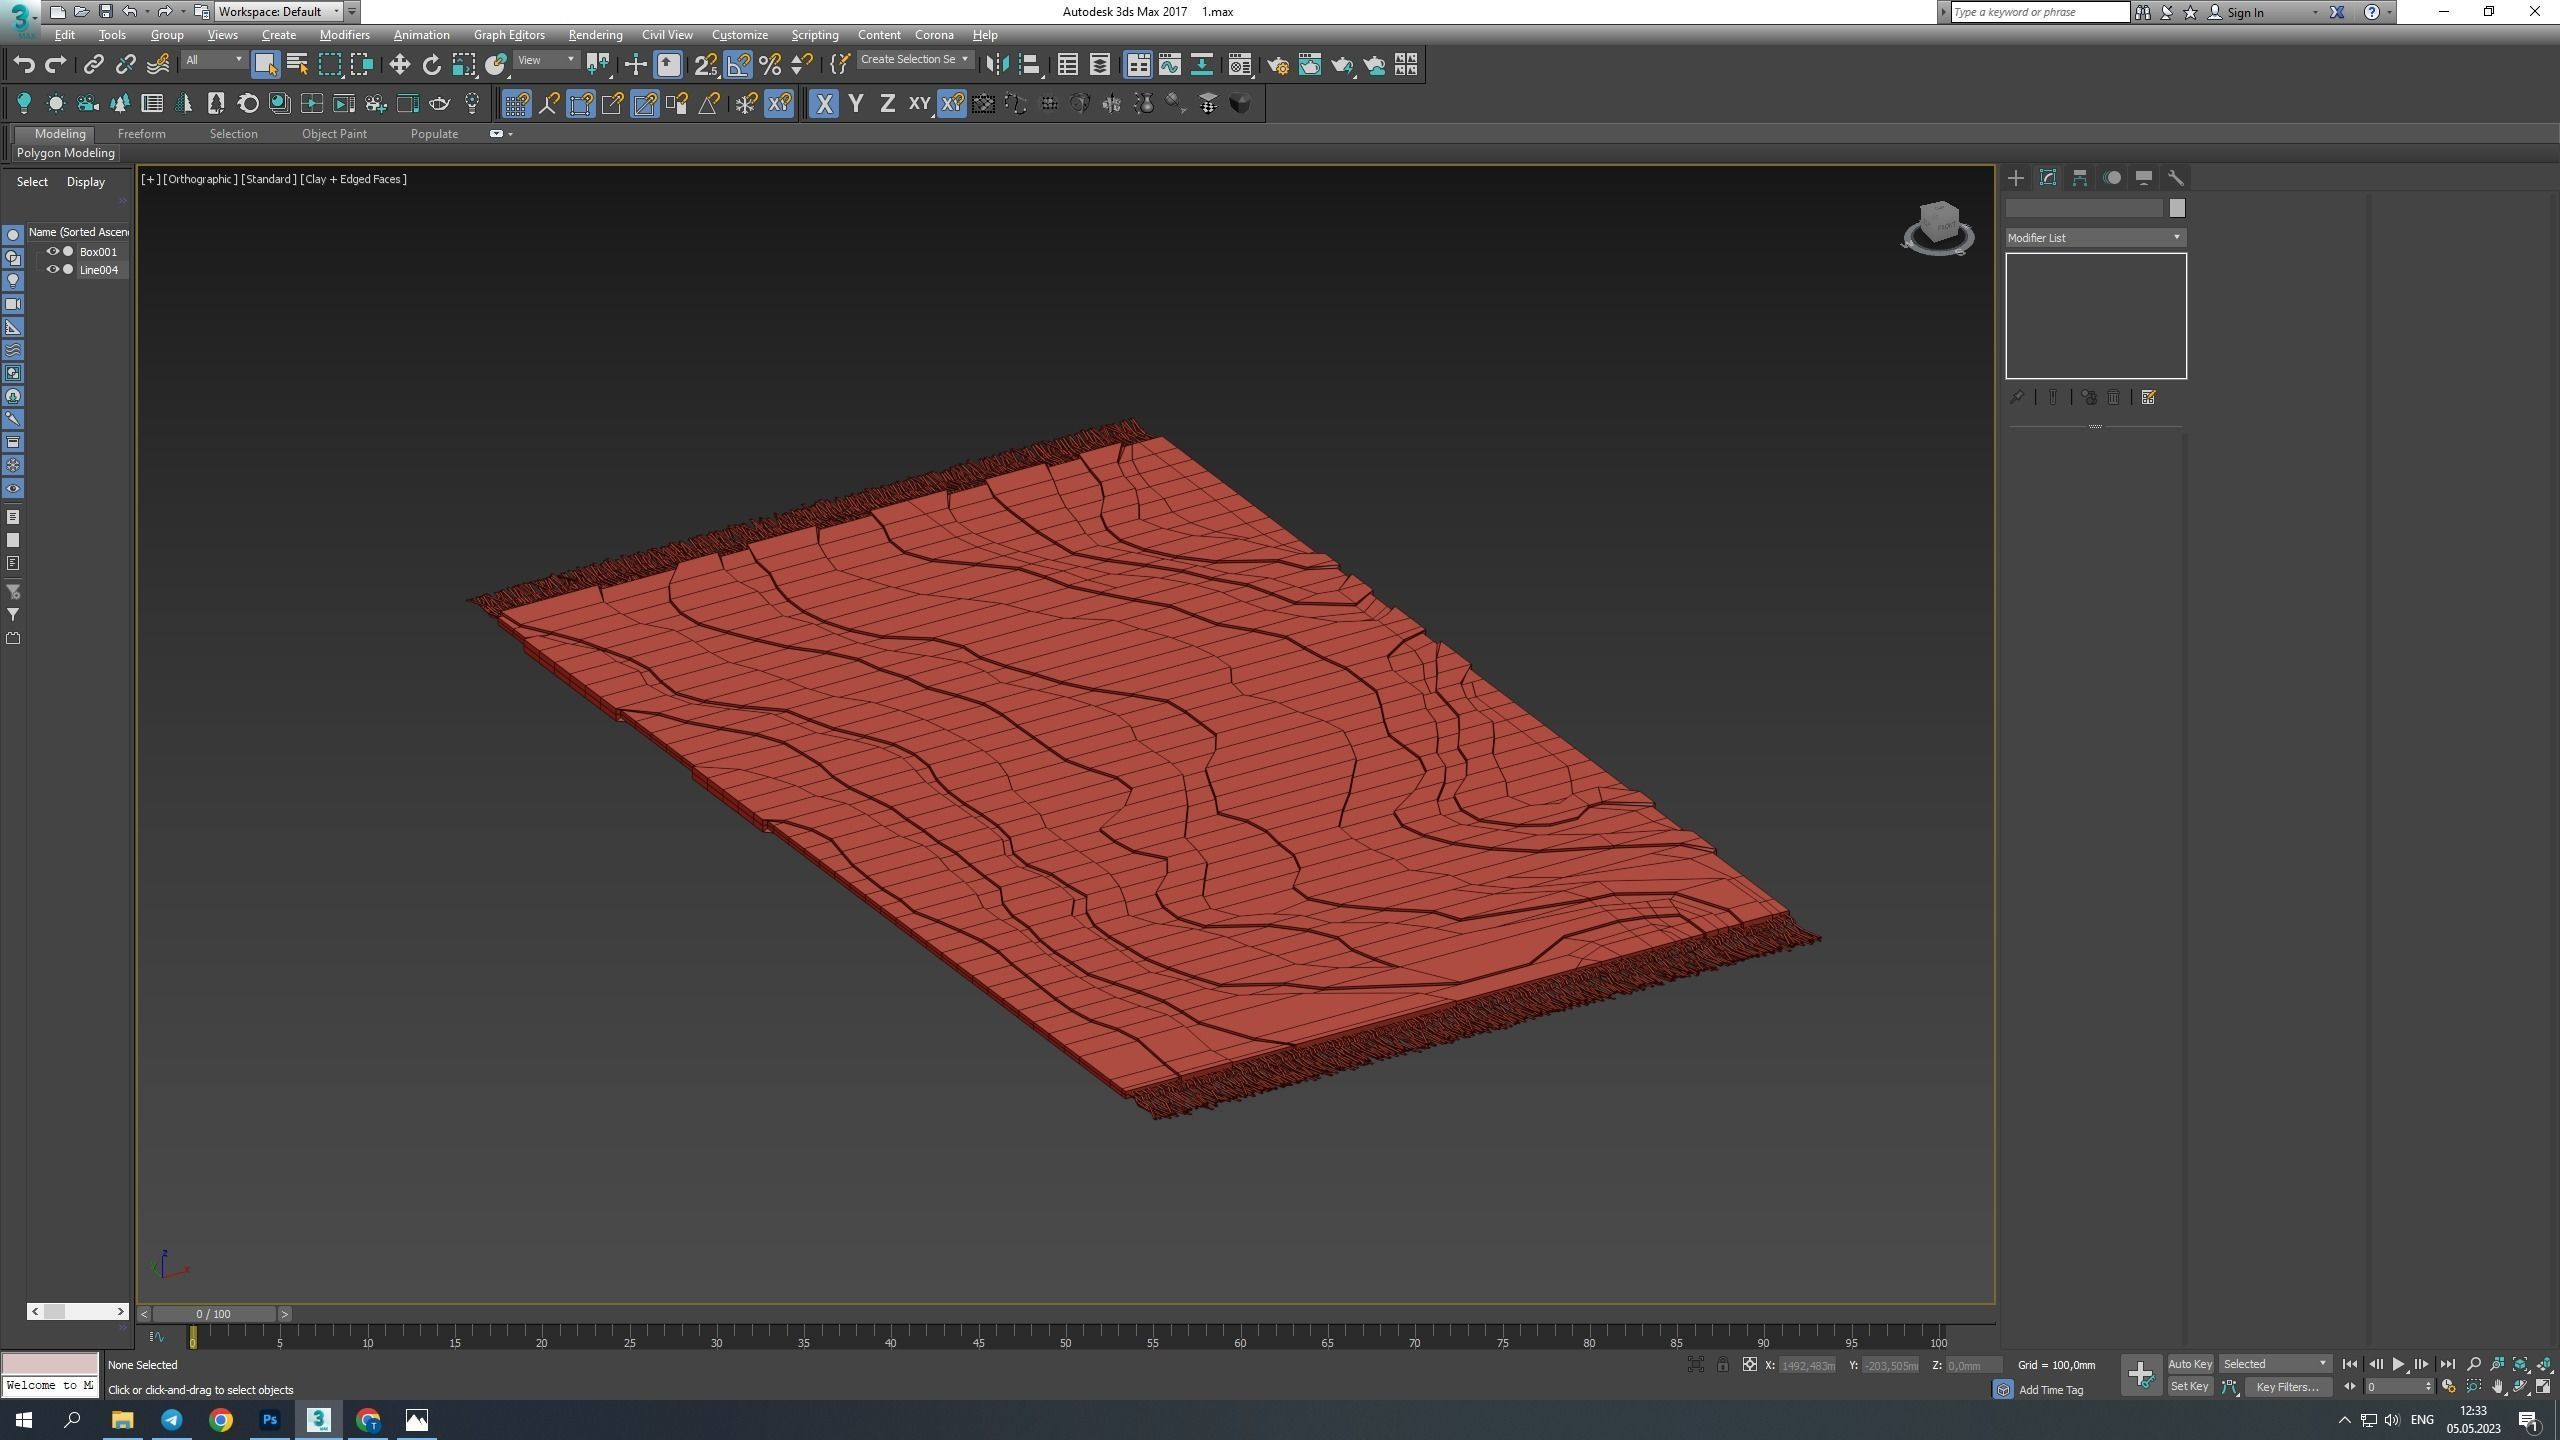Click the Mirror tool icon
Viewport: 2560px width, 1440px height.
pyautogui.click(x=997, y=65)
